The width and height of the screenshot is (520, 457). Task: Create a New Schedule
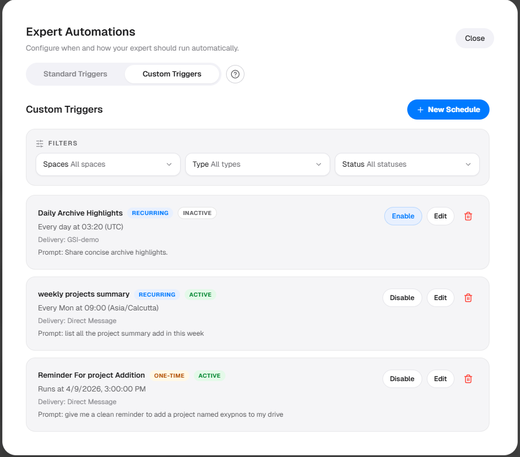(x=448, y=109)
